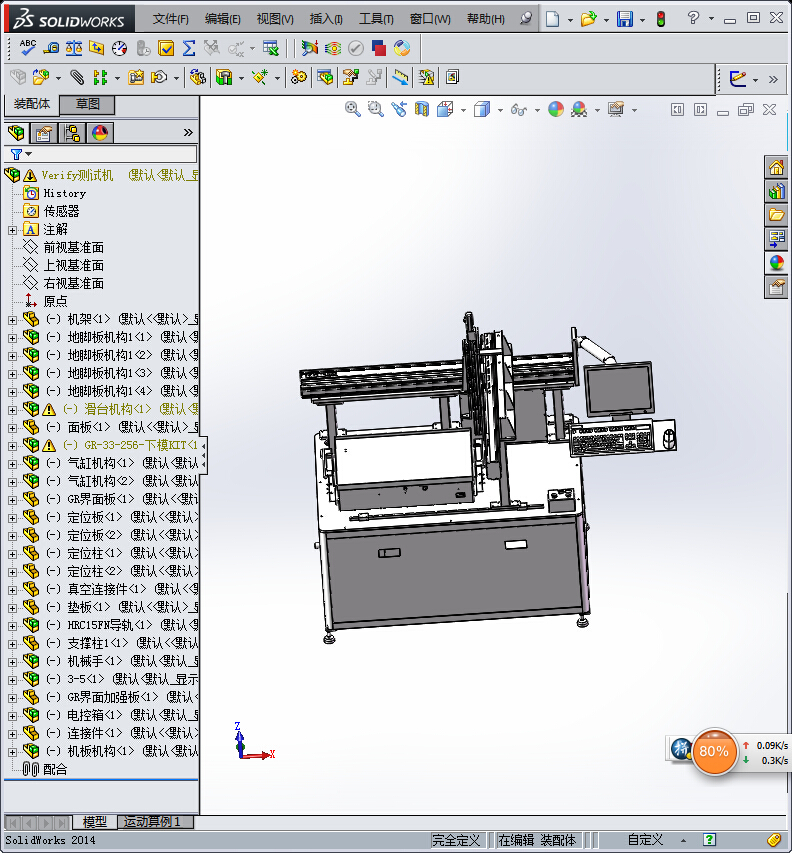Open the 工具(T) menu

(x=376, y=19)
